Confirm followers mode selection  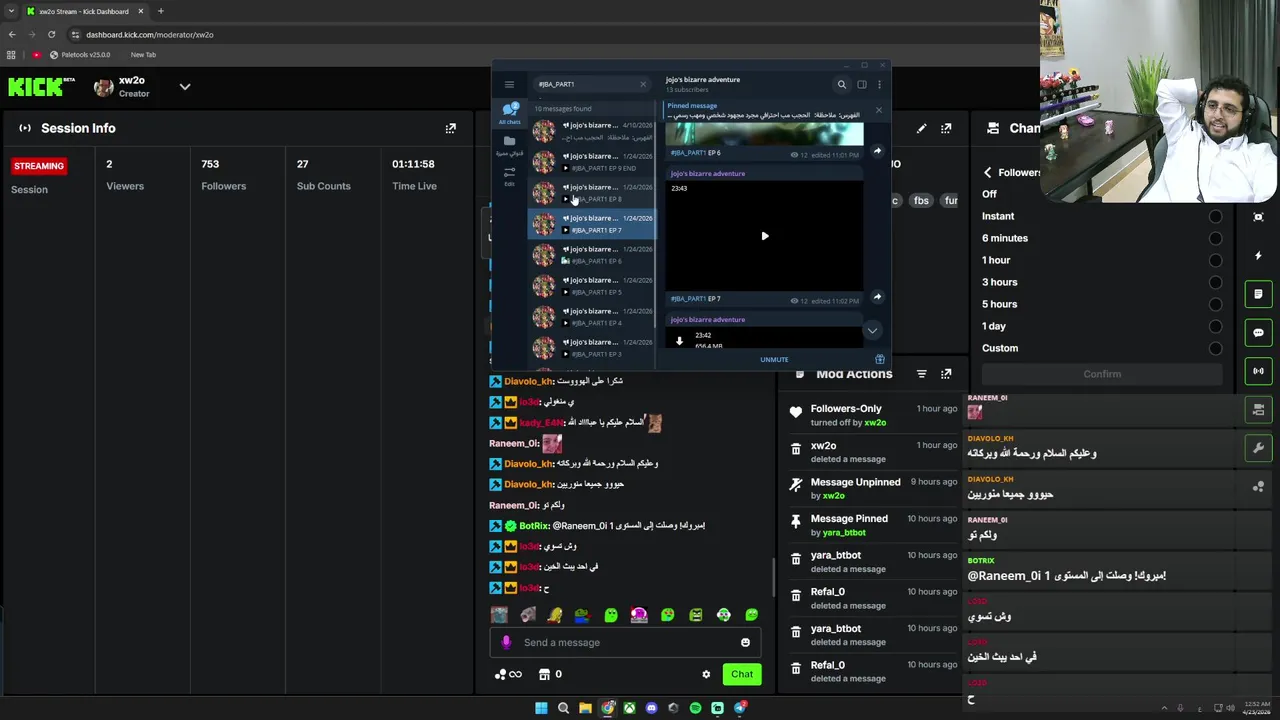1102,374
